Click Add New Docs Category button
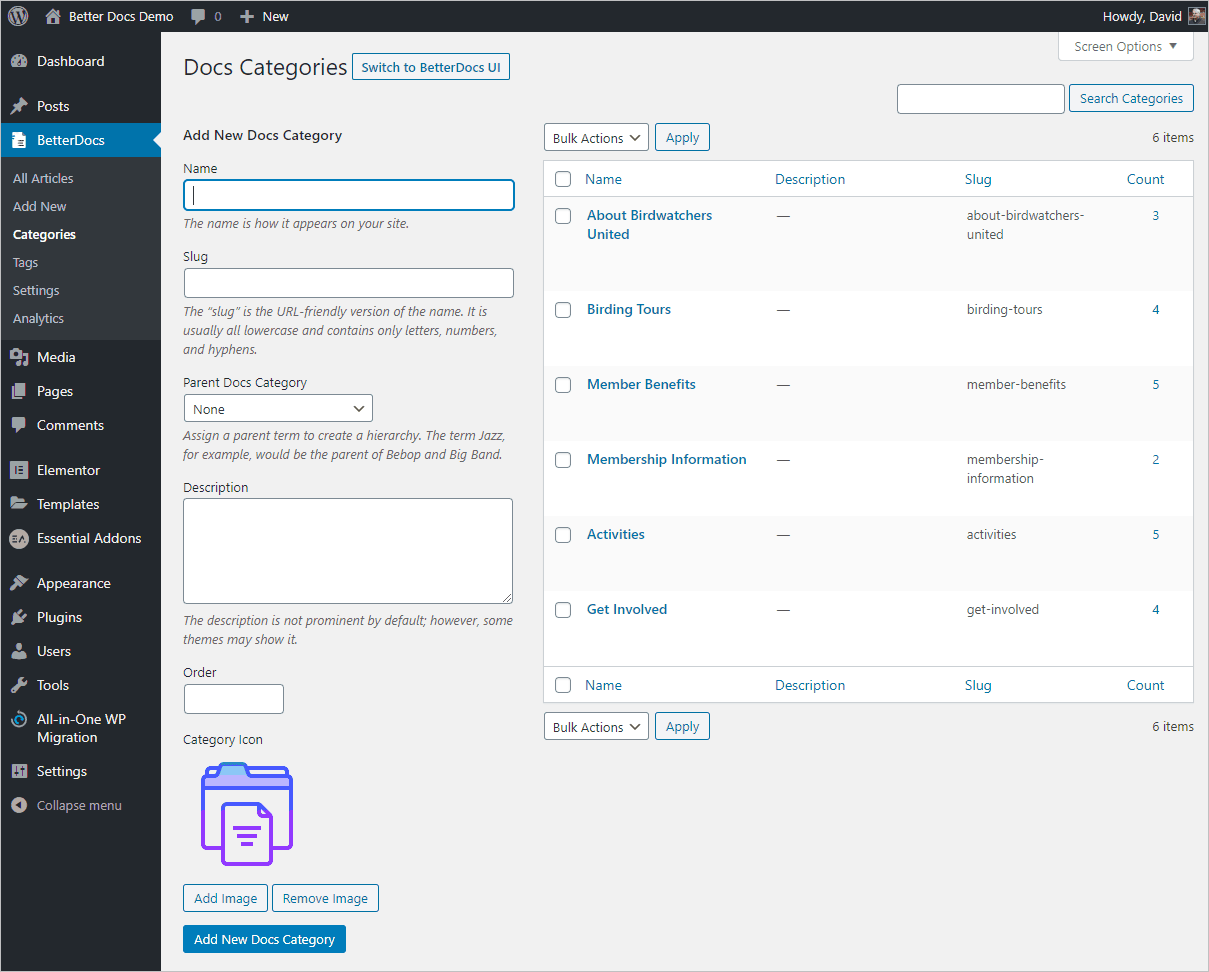1209x972 pixels. tap(264, 939)
